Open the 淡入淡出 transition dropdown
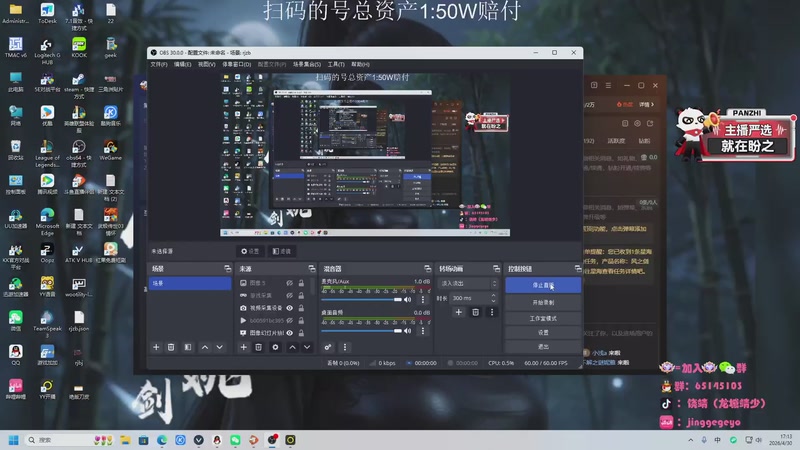The image size is (800, 450). (468, 283)
